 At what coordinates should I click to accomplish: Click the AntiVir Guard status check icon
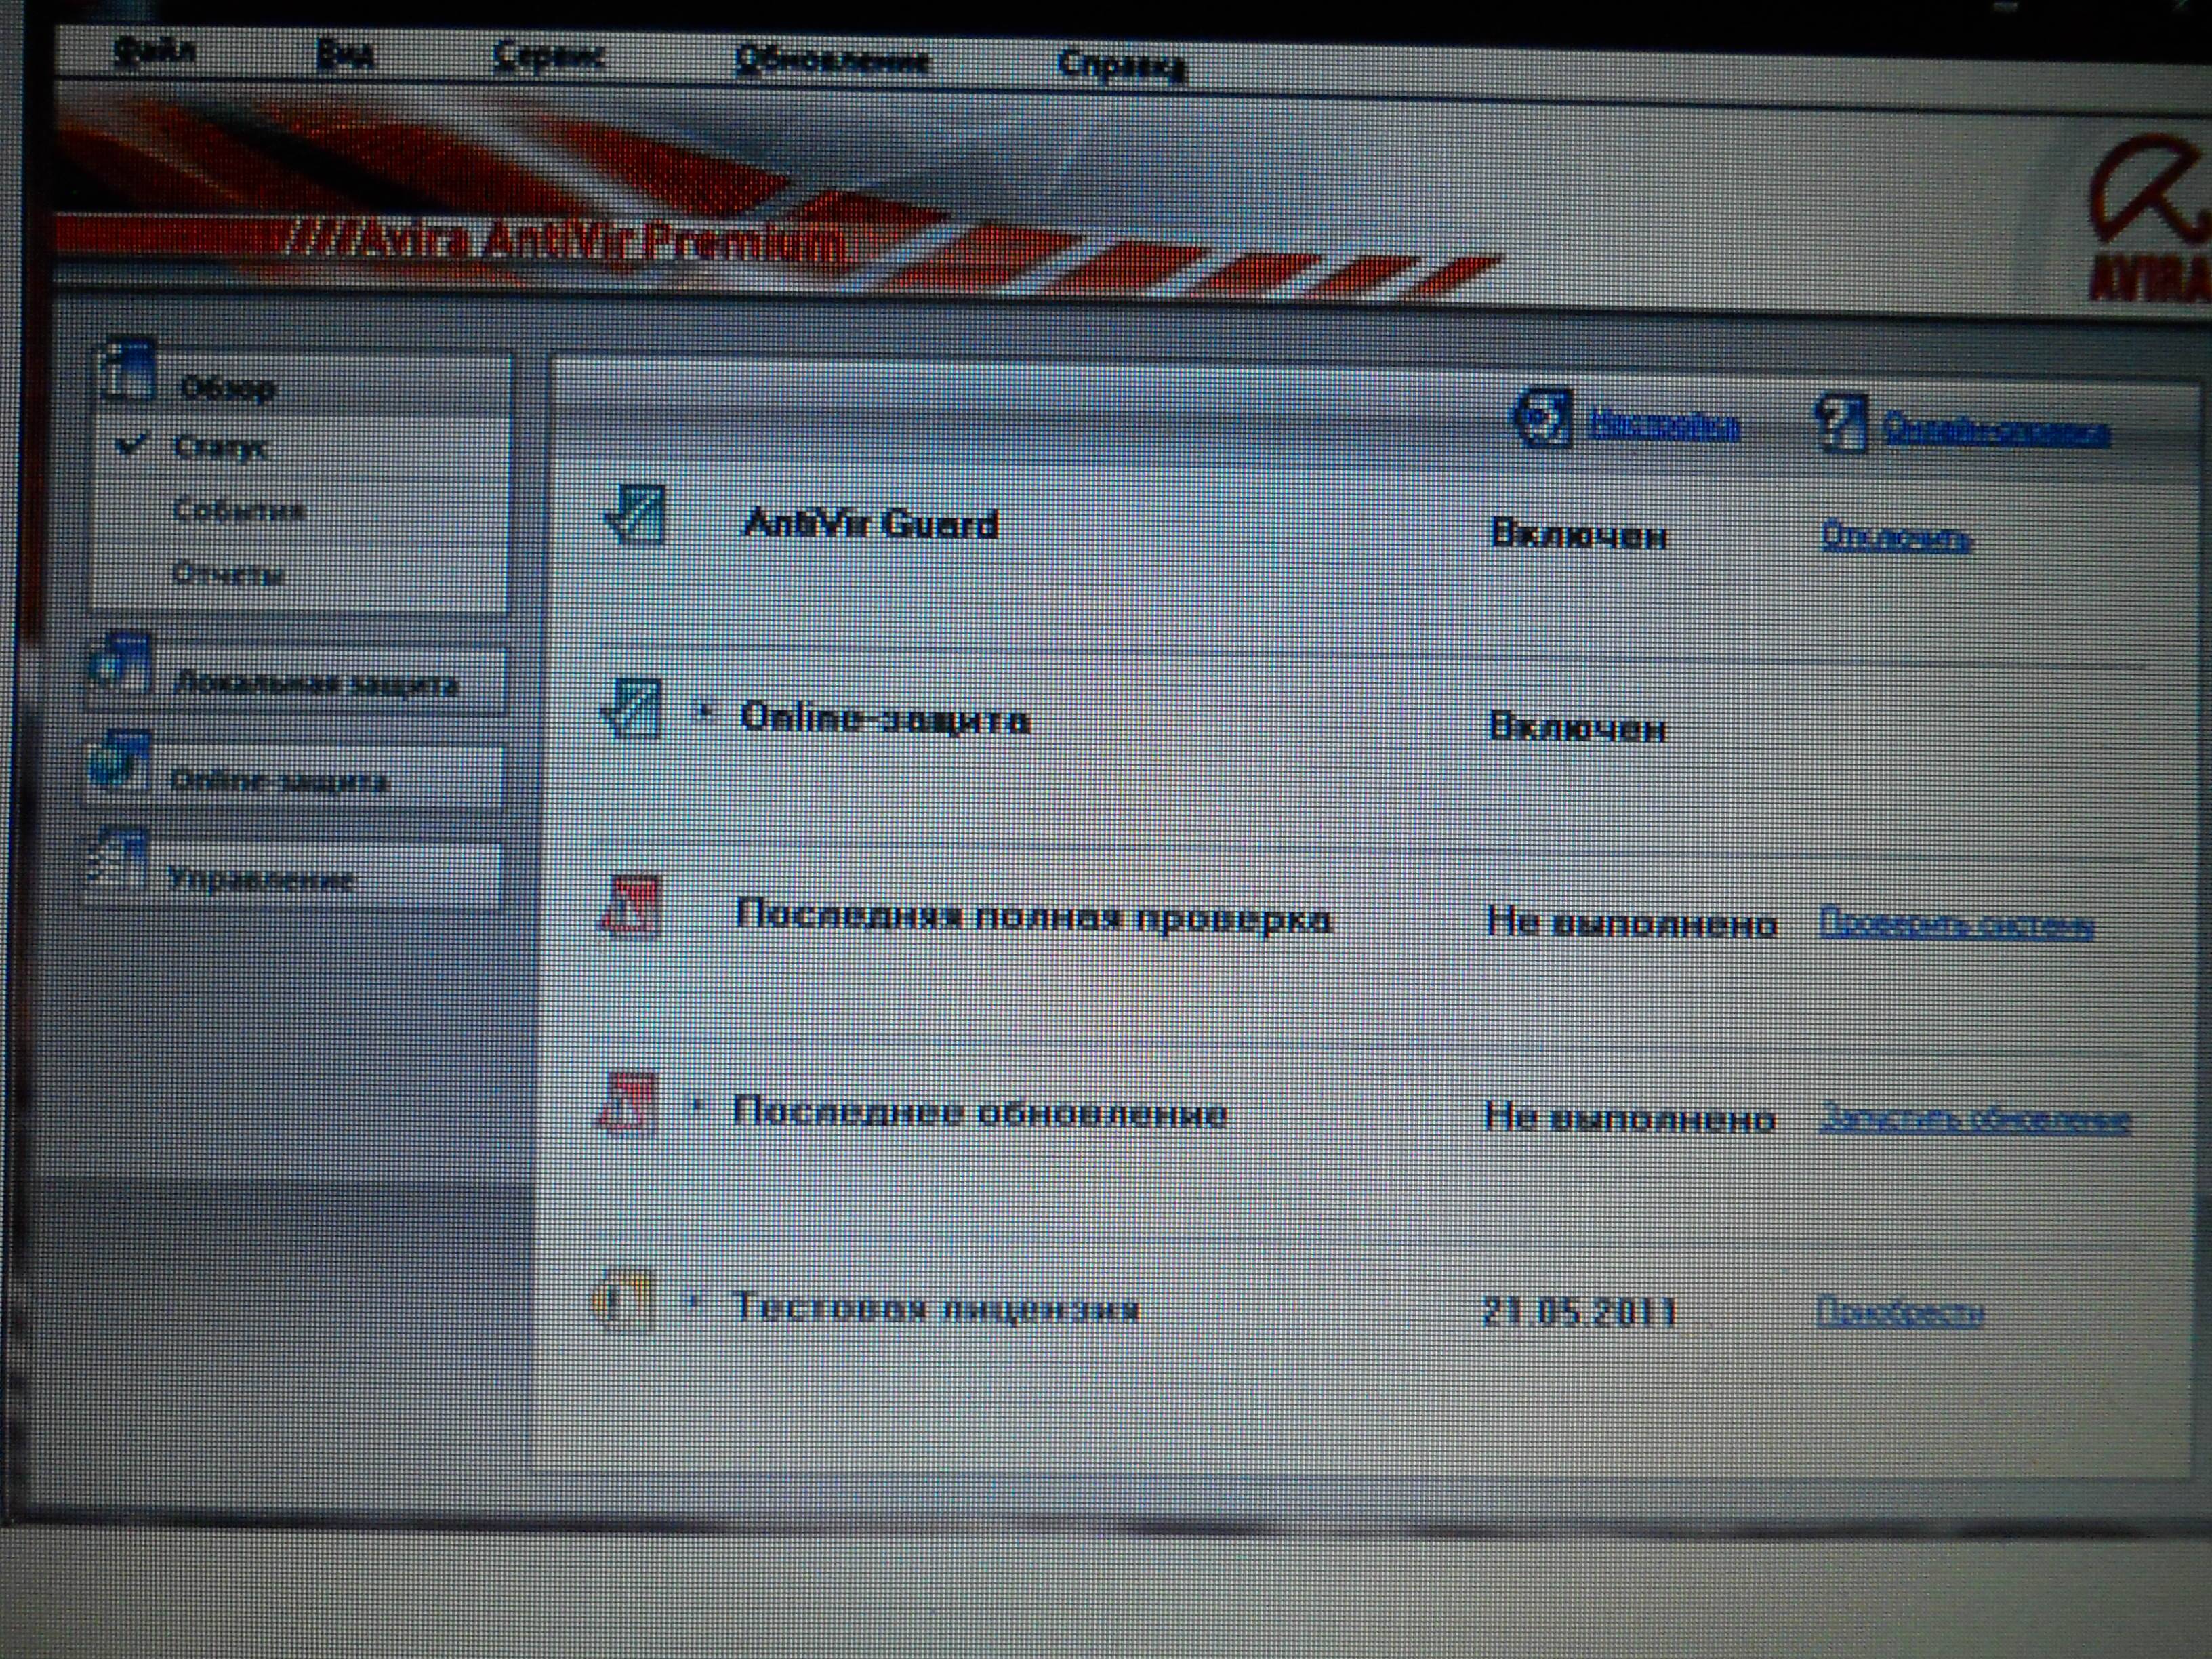(635, 515)
